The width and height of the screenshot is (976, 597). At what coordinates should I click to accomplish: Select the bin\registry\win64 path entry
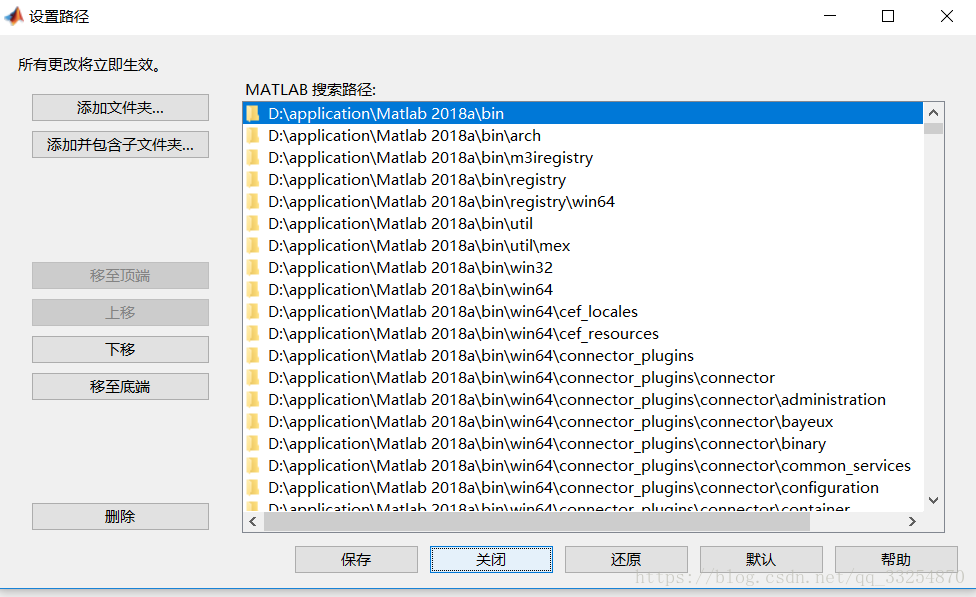[583, 202]
